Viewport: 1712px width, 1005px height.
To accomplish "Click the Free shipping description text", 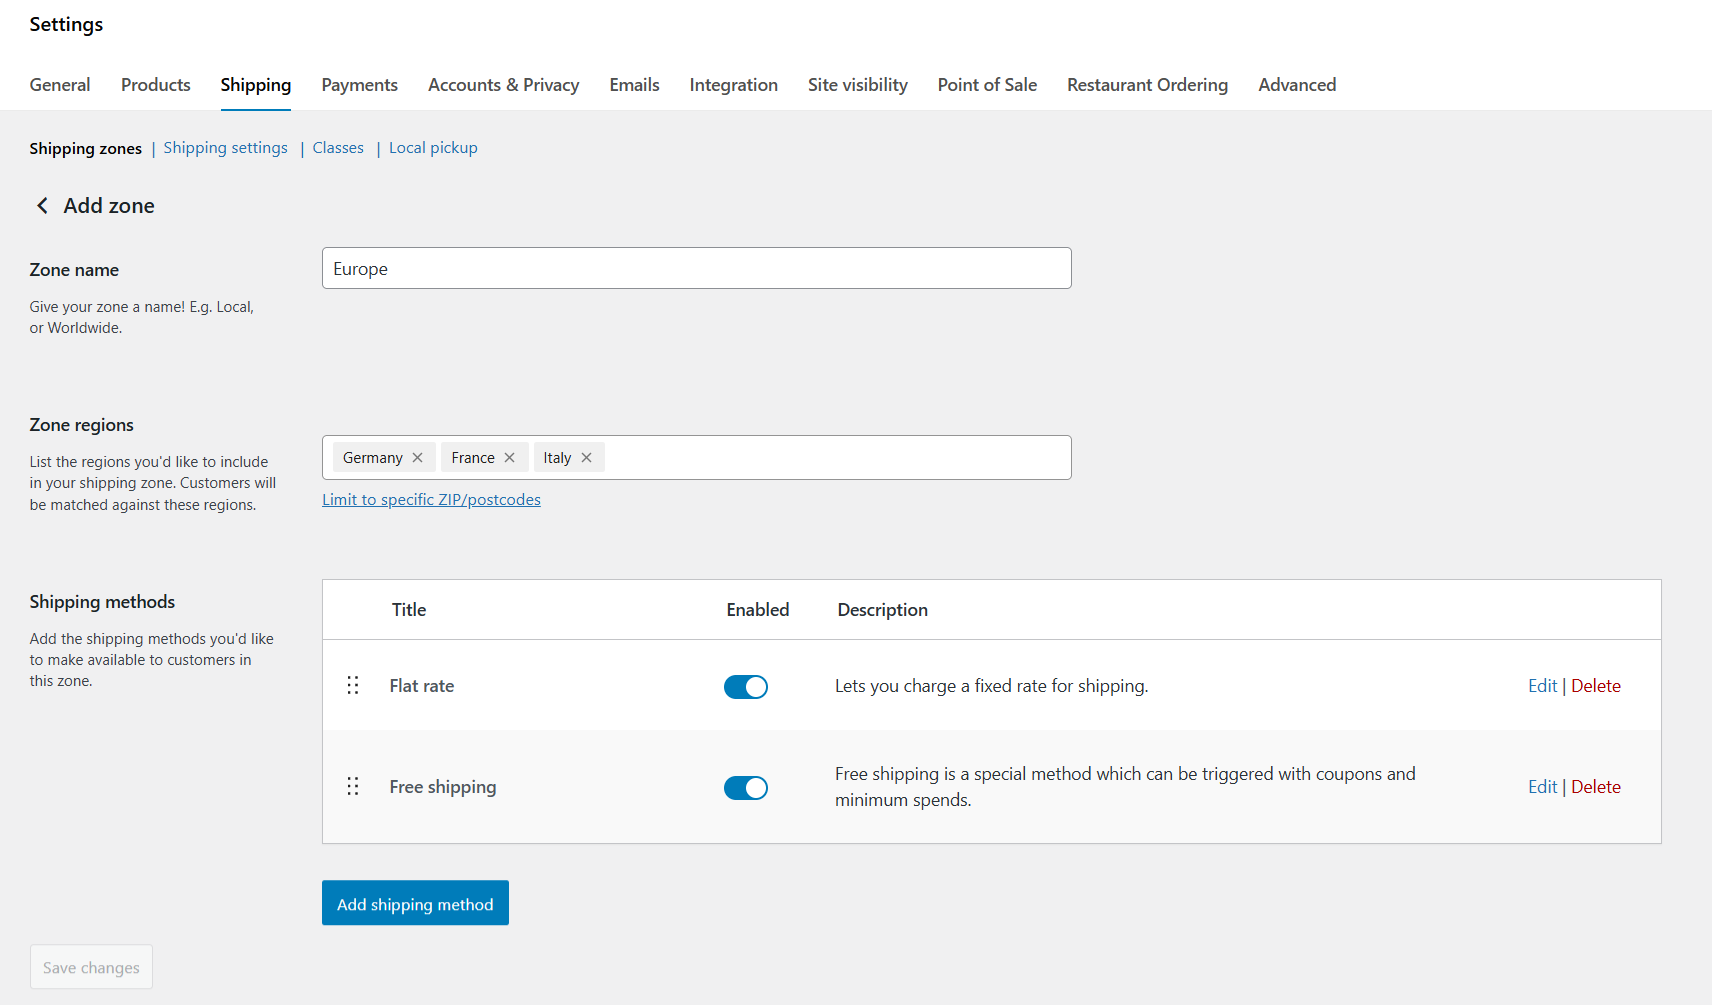I will click(x=1125, y=787).
